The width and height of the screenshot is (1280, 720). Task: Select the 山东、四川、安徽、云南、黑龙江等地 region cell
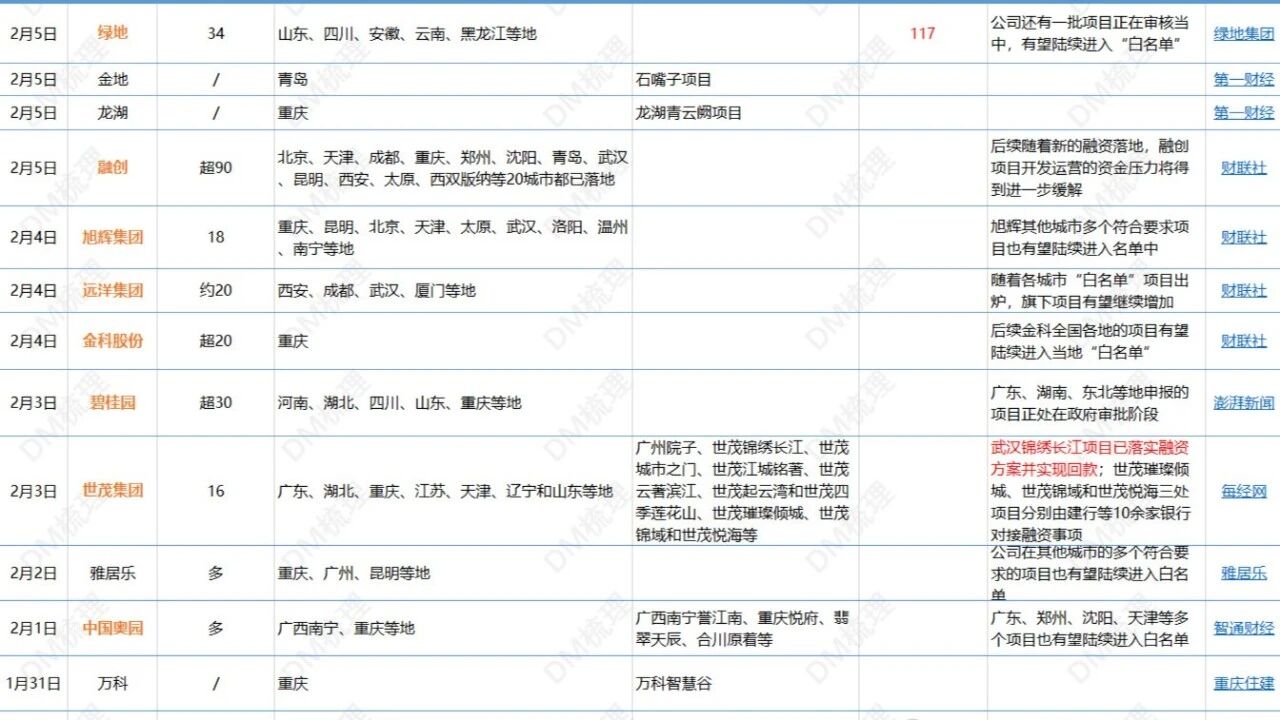pyautogui.click(x=453, y=33)
